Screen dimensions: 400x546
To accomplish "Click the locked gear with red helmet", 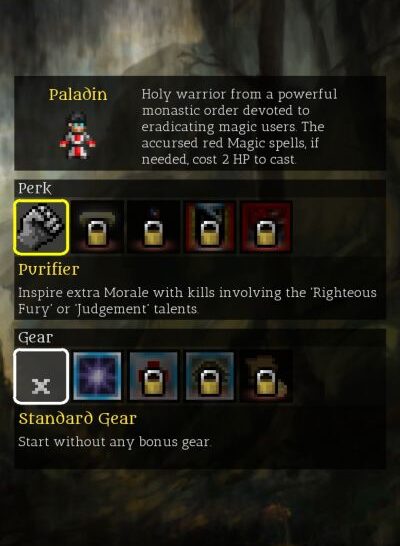I will click(154, 376).
